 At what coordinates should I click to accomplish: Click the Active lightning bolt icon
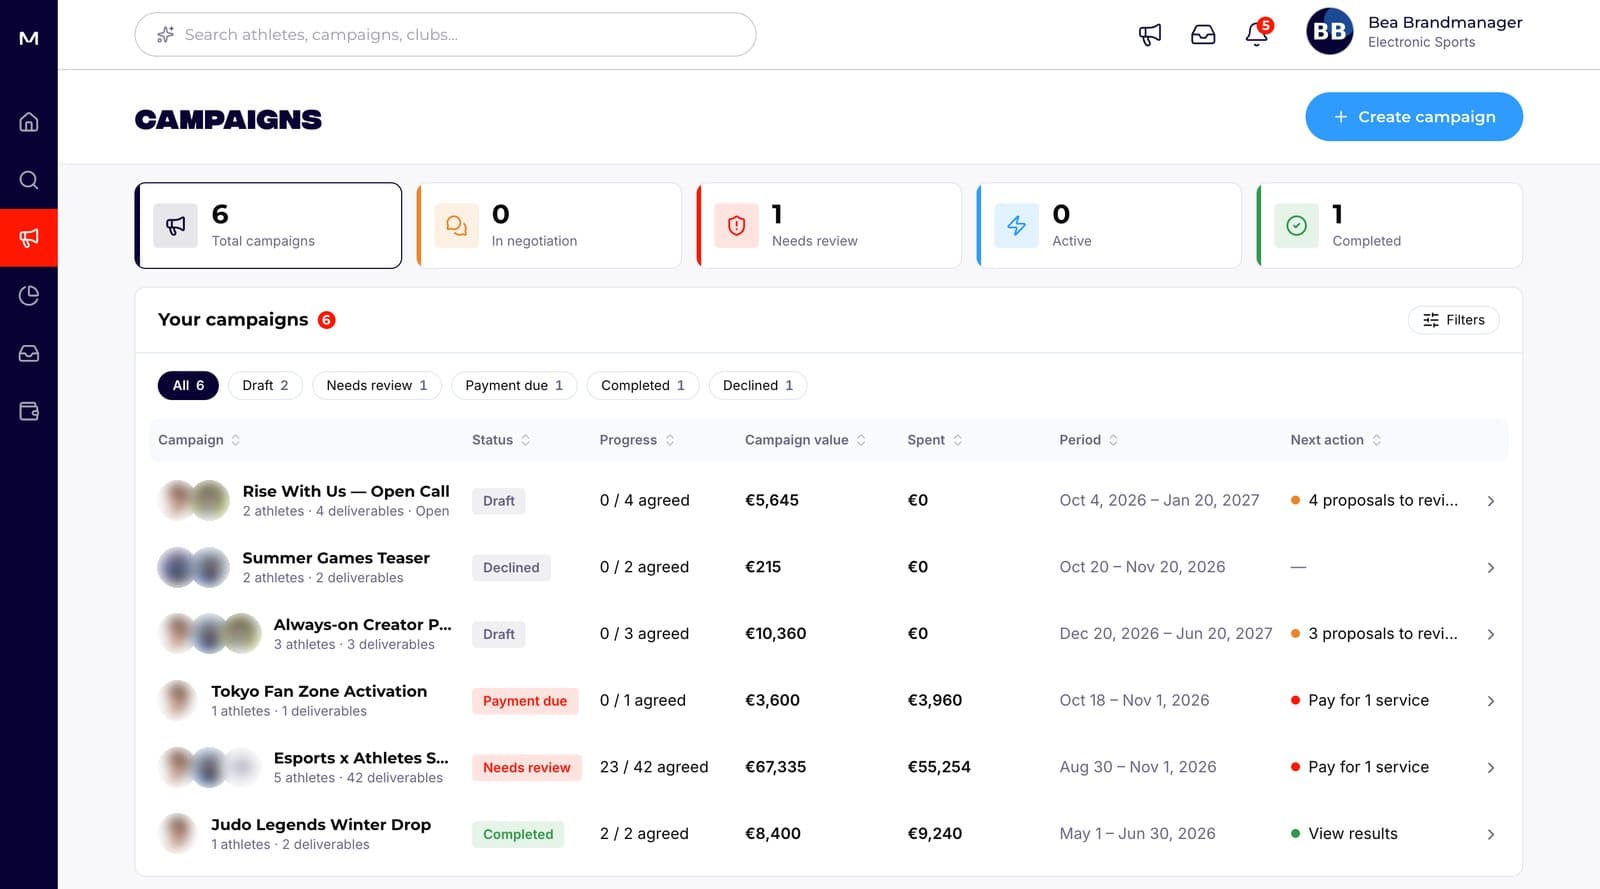click(x=1016, y=226)
